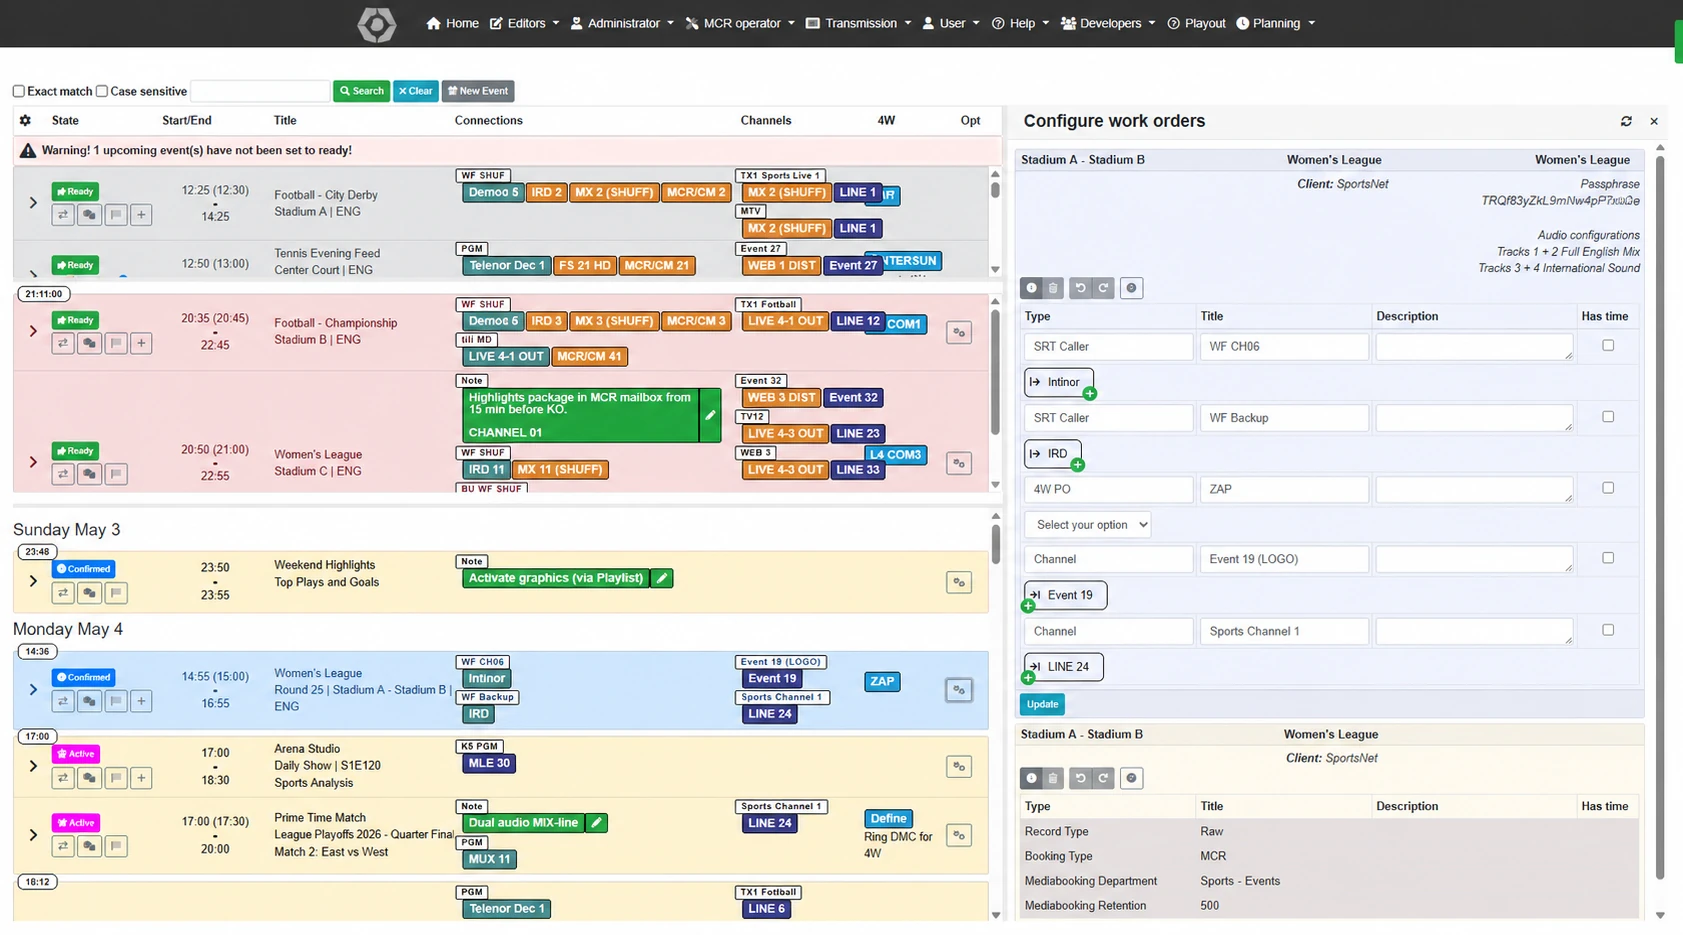
Task: Click green plus badge on Intinor
Action: [1089, 394]
